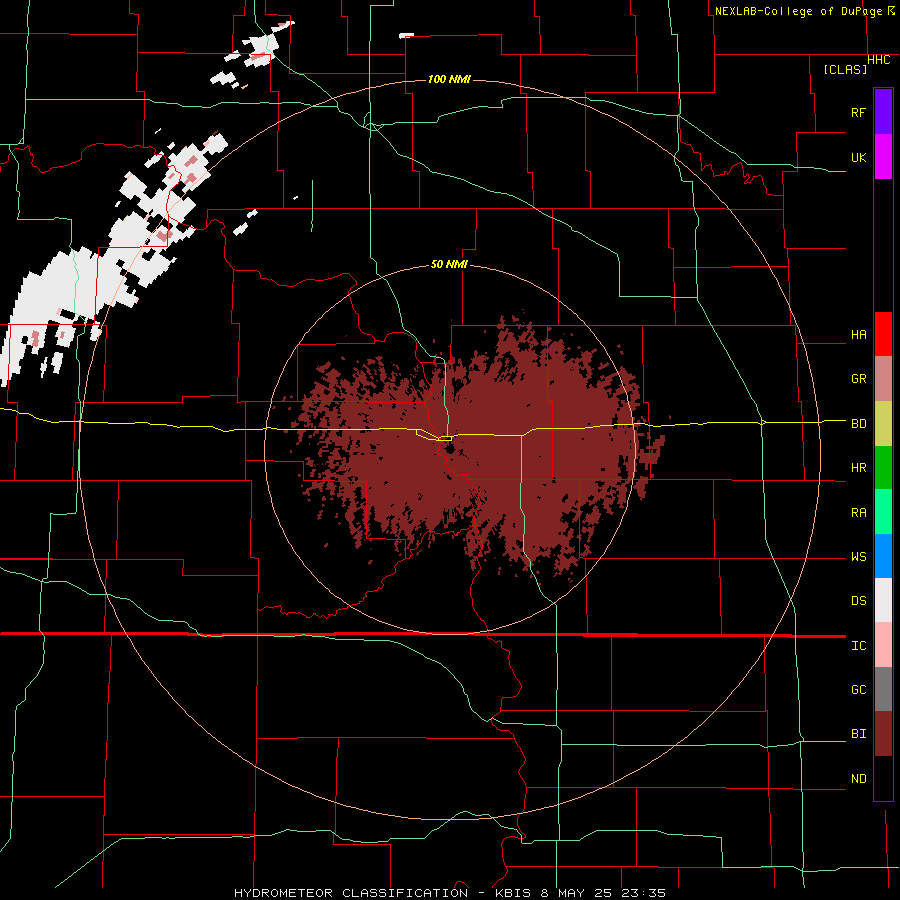Click the BI legend label
Screen dimensions: 900x900
point(858,734)
